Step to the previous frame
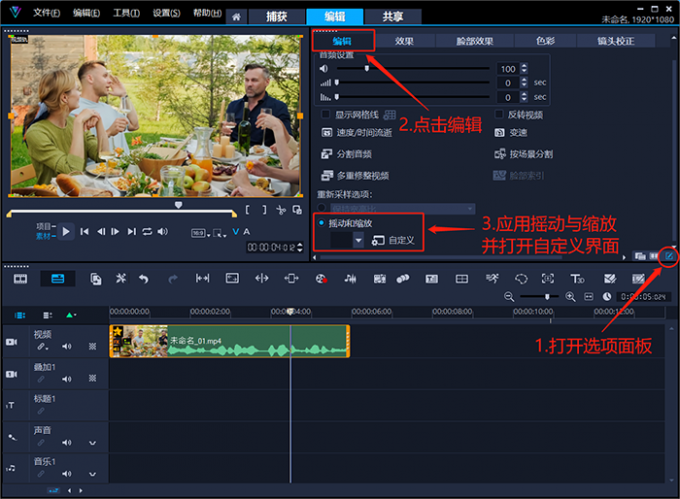680x499 pixels. (x=101, y=232)
